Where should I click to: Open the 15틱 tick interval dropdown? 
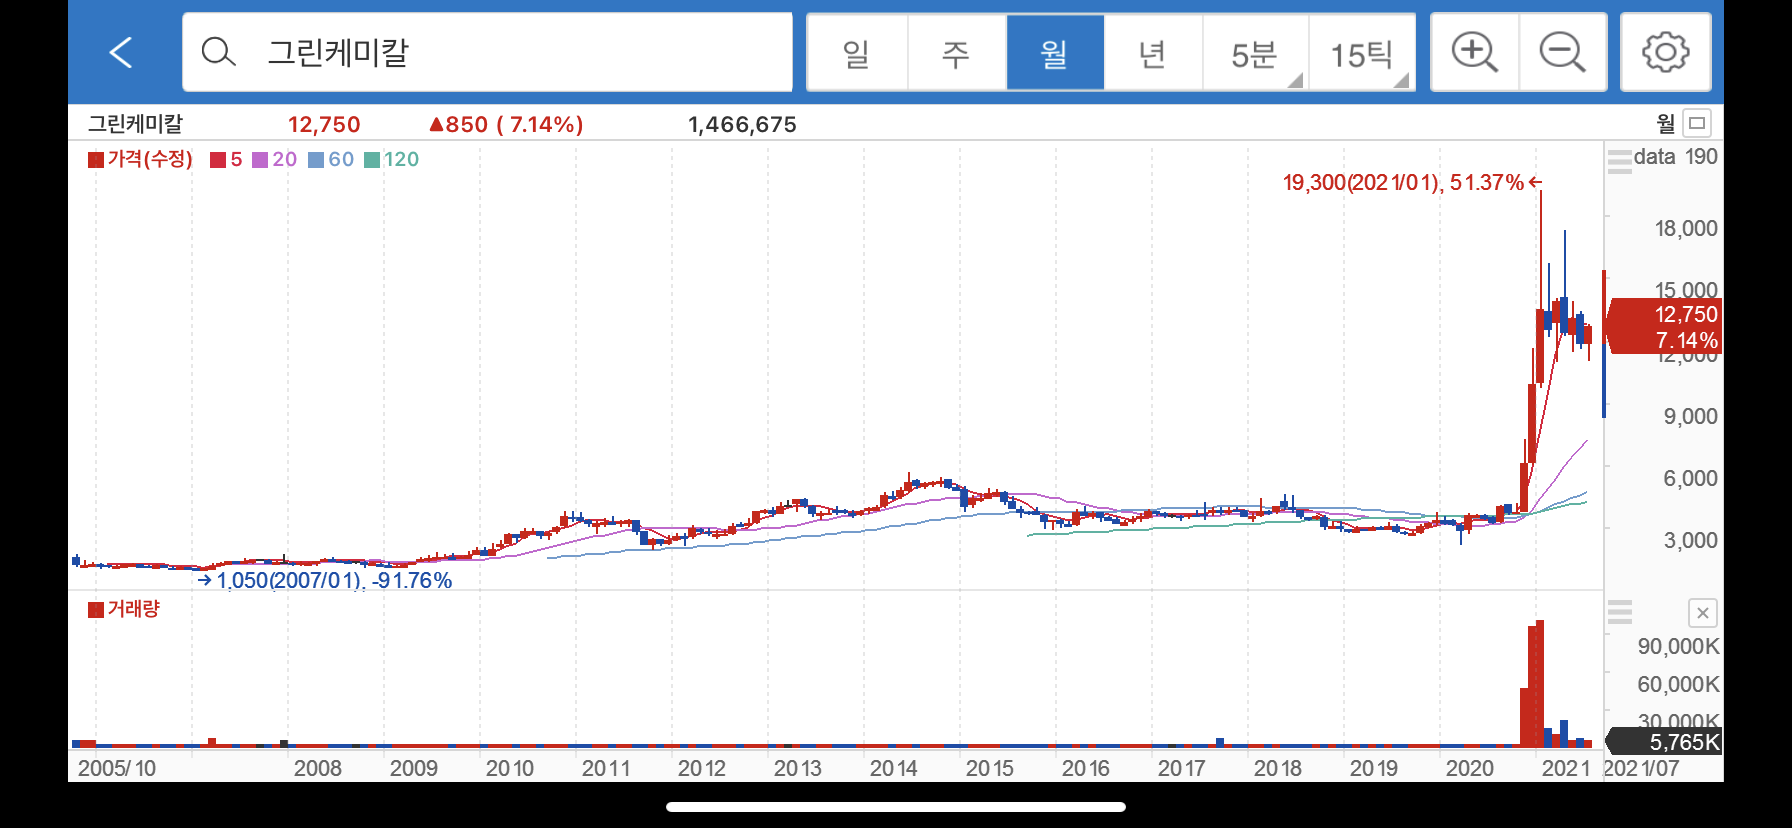pos(1362,53)
